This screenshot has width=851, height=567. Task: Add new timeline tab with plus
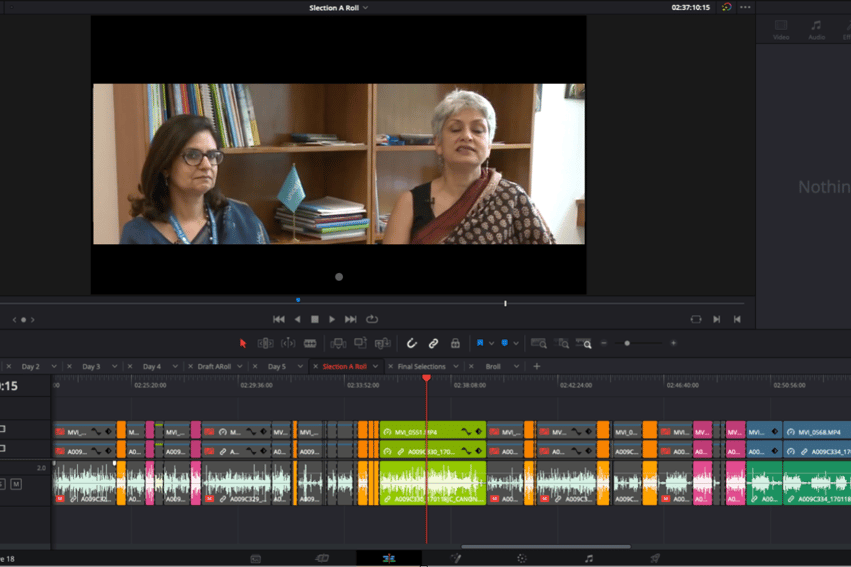536,367
